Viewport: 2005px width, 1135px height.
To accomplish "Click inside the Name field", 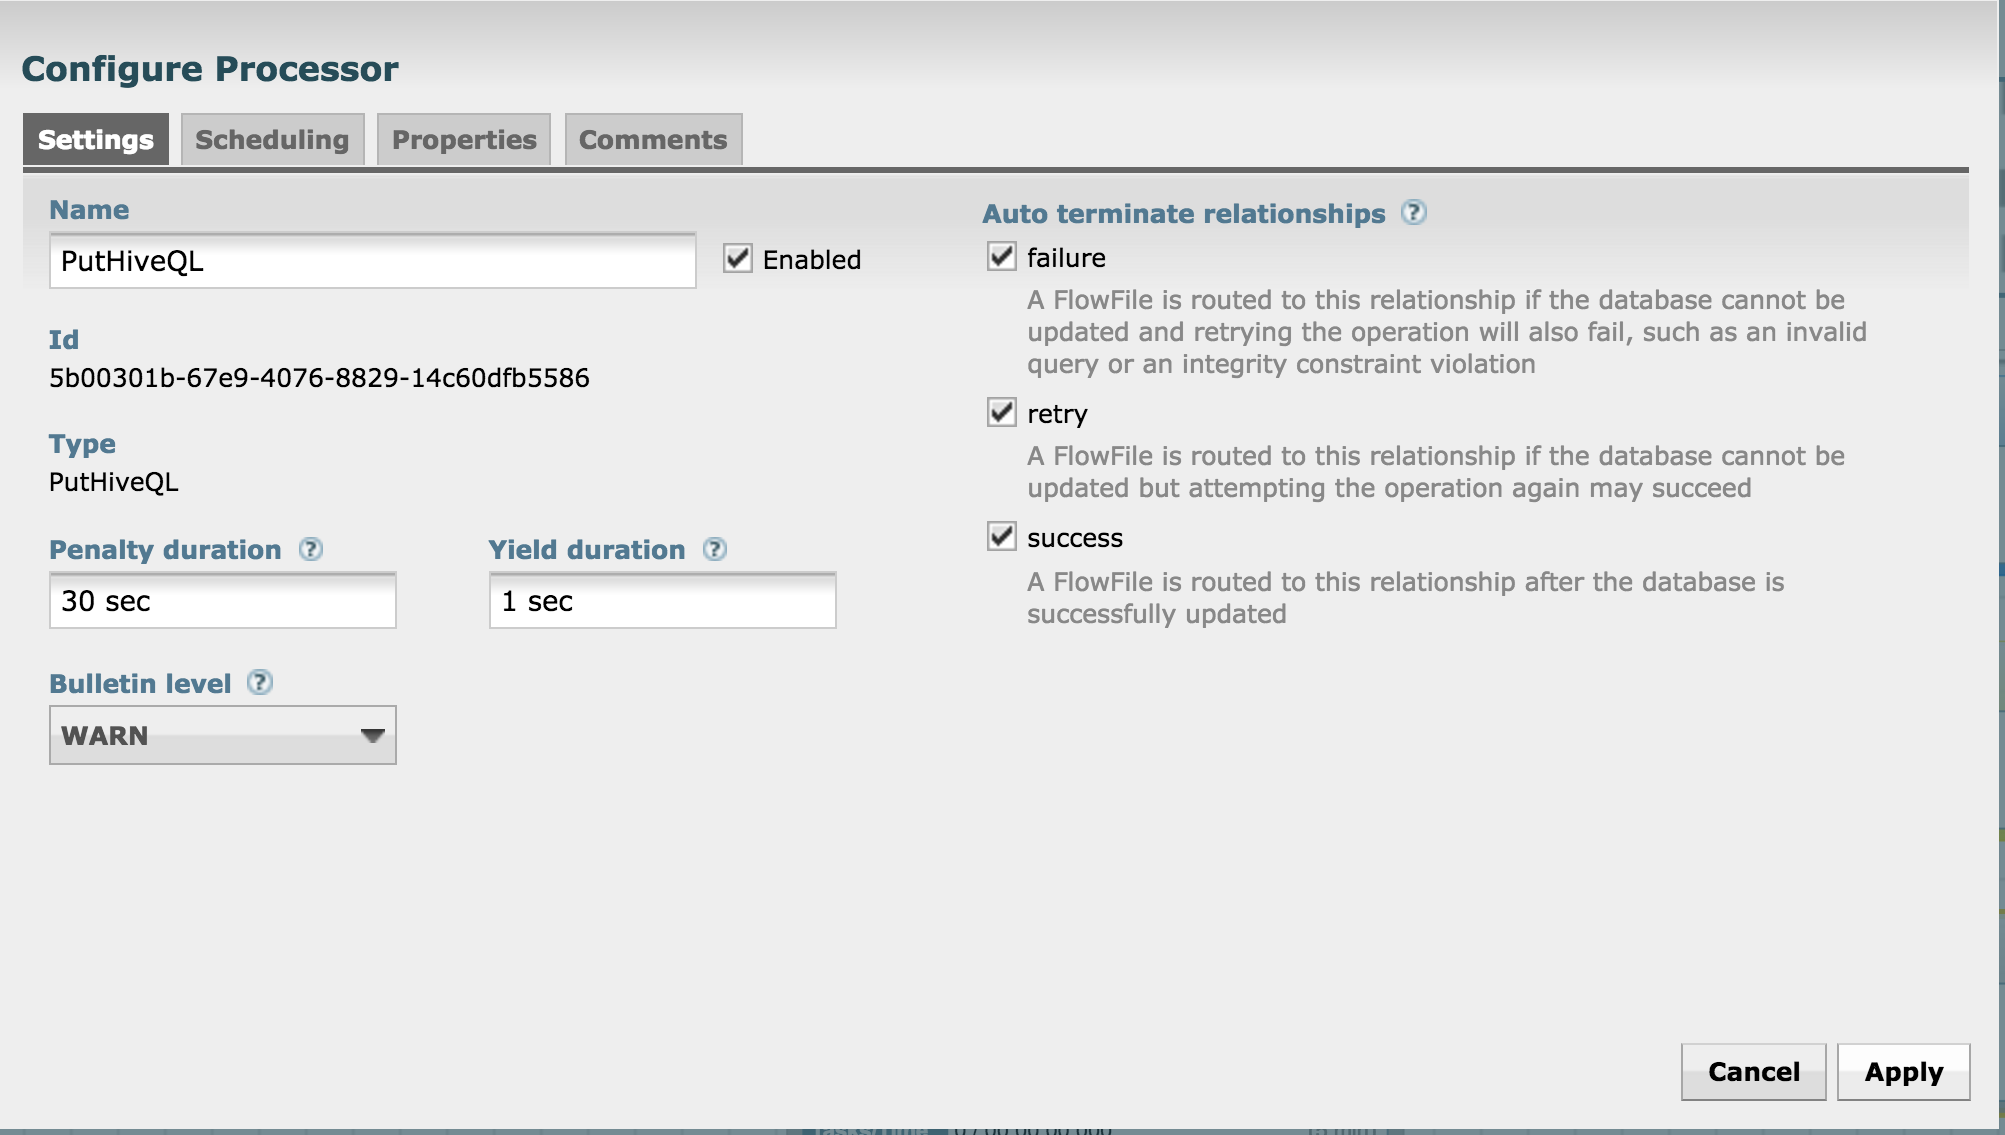I will [x=372, y=261].
